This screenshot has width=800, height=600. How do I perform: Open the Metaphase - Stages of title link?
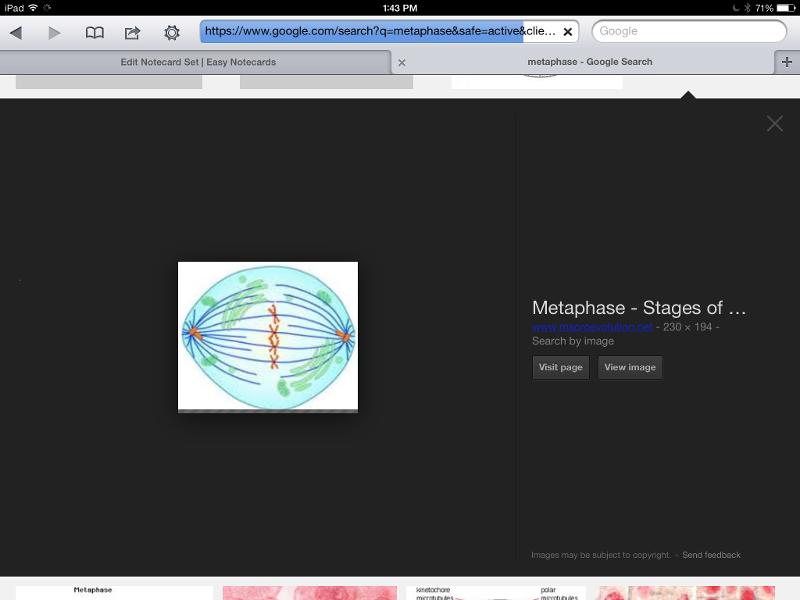click(x=639, y=307)
